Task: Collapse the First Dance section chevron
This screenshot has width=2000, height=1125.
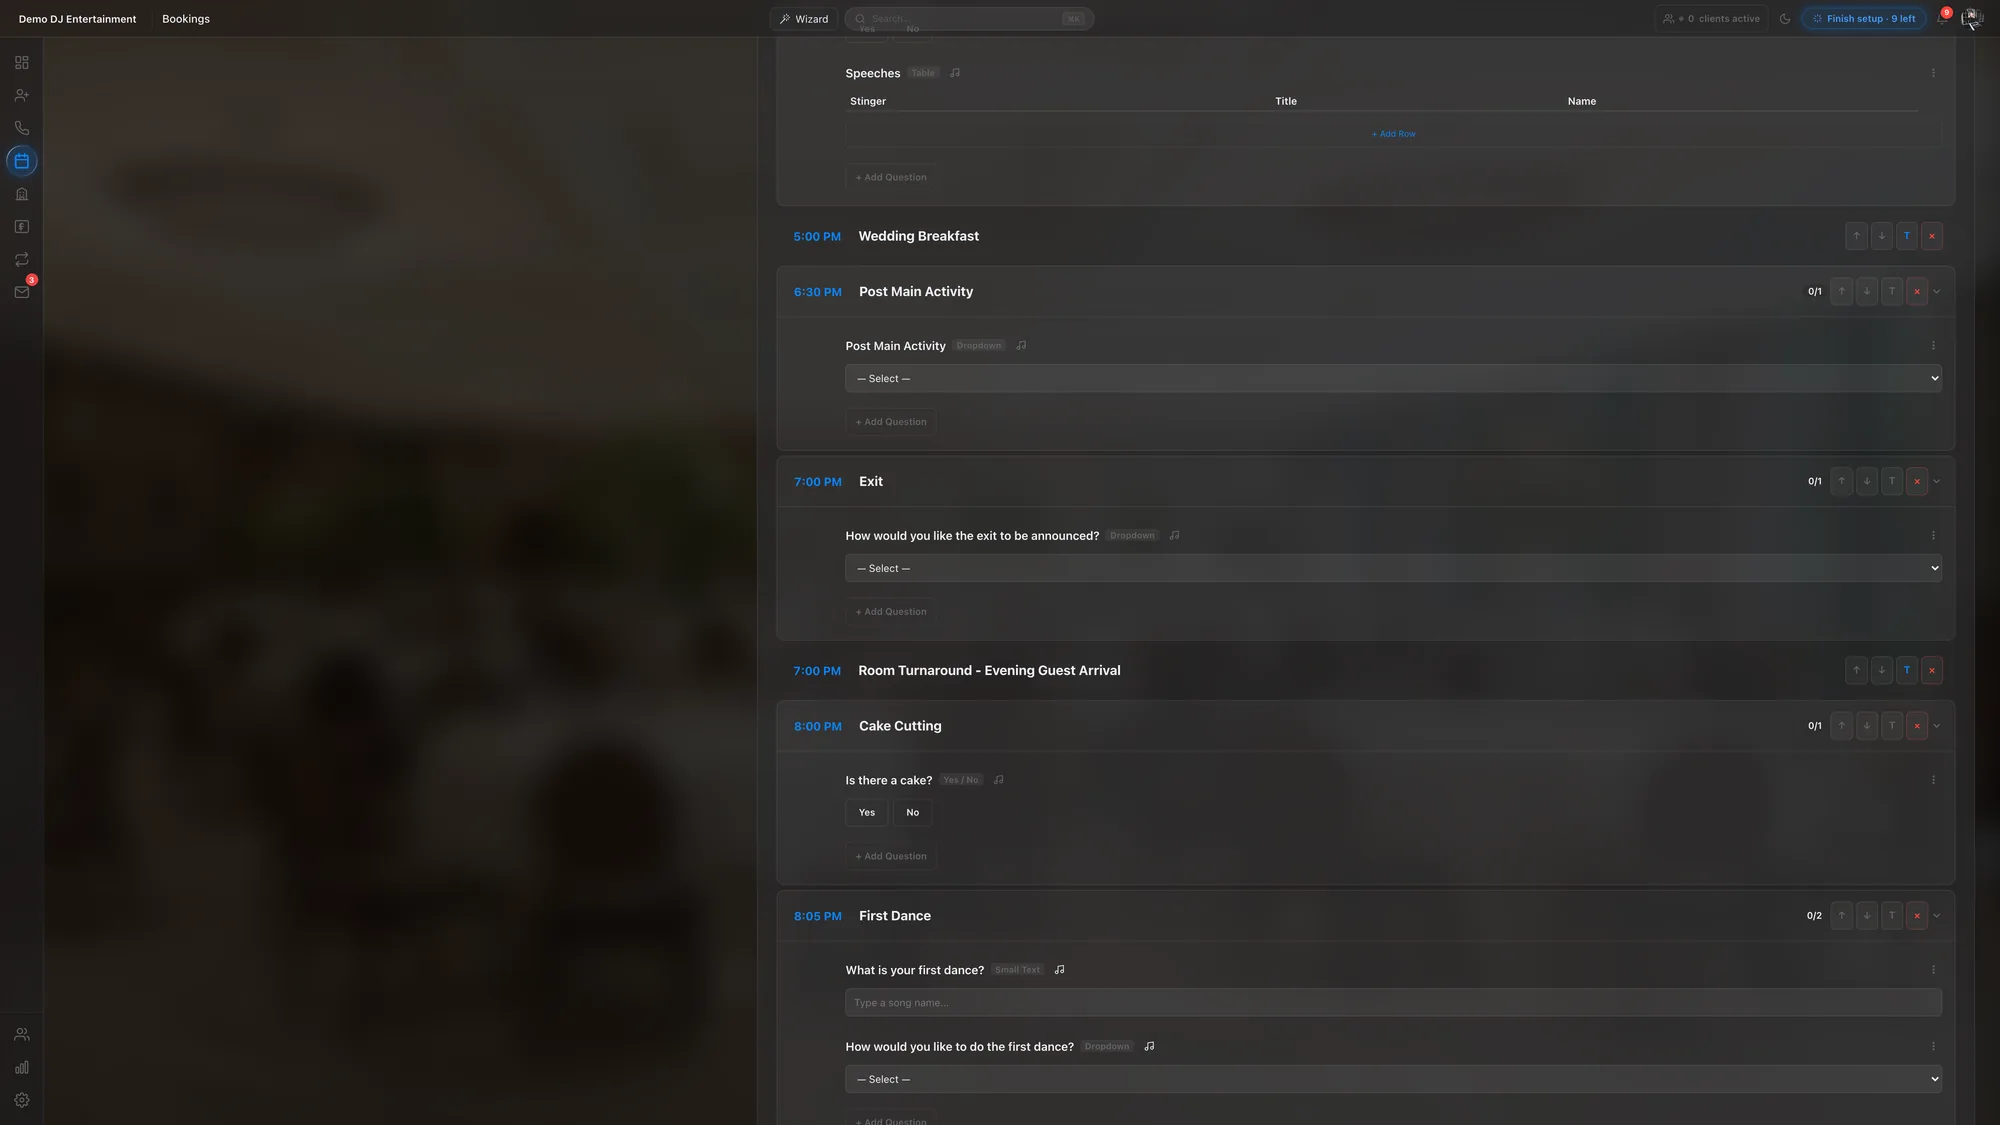Action: pos(1937,916)
